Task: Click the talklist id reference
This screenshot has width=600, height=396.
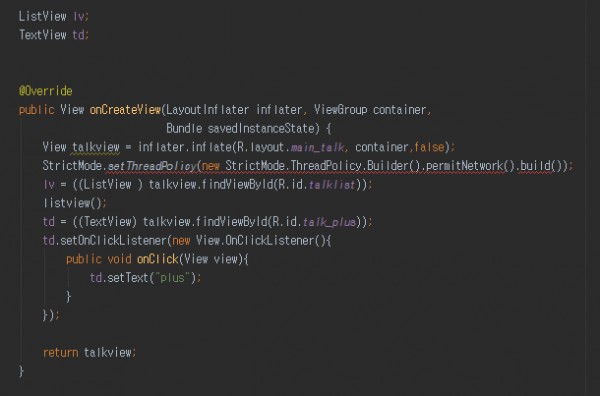Action: pyautogui.click(x=332, y=185)
